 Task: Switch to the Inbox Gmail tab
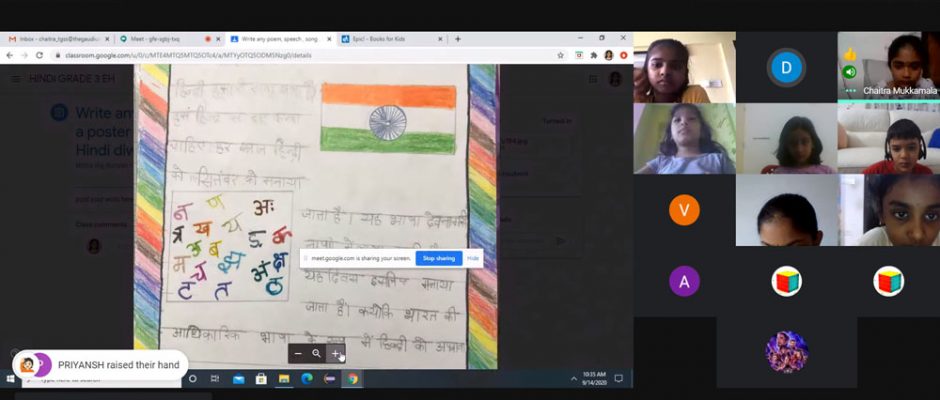[58, 38]
